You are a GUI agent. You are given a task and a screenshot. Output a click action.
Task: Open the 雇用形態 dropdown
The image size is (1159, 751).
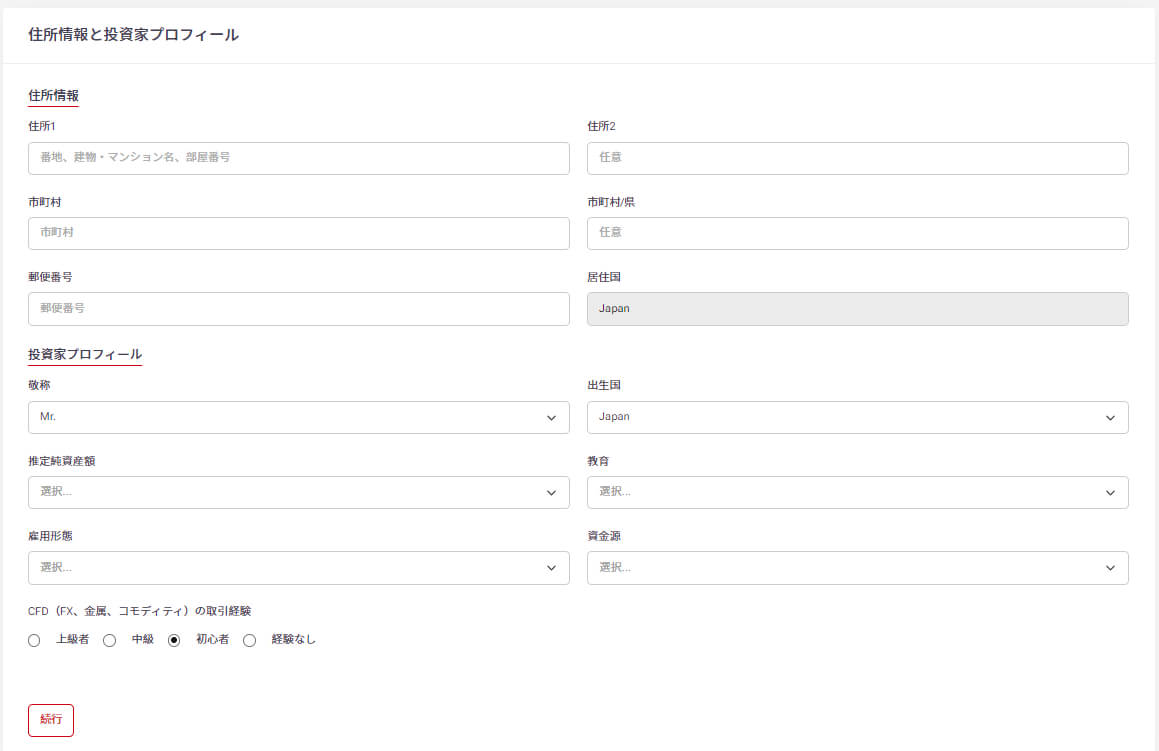coord(298,567)
